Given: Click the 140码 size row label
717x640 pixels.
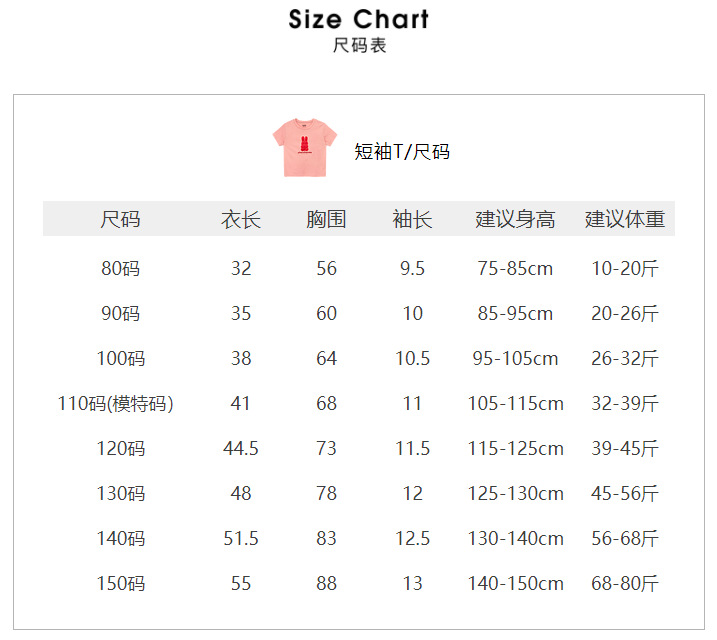Looking at the screenshot, I should 121,539.
